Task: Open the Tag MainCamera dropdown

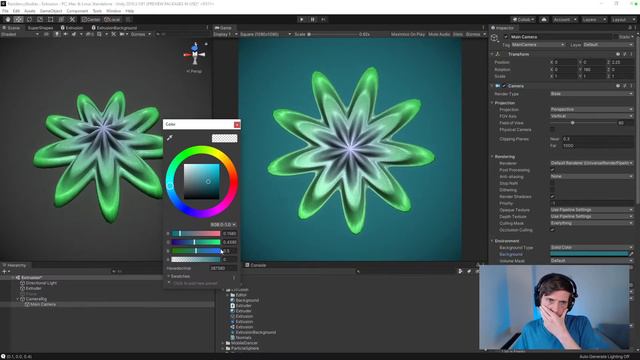Action: click(x=538, y=44)
